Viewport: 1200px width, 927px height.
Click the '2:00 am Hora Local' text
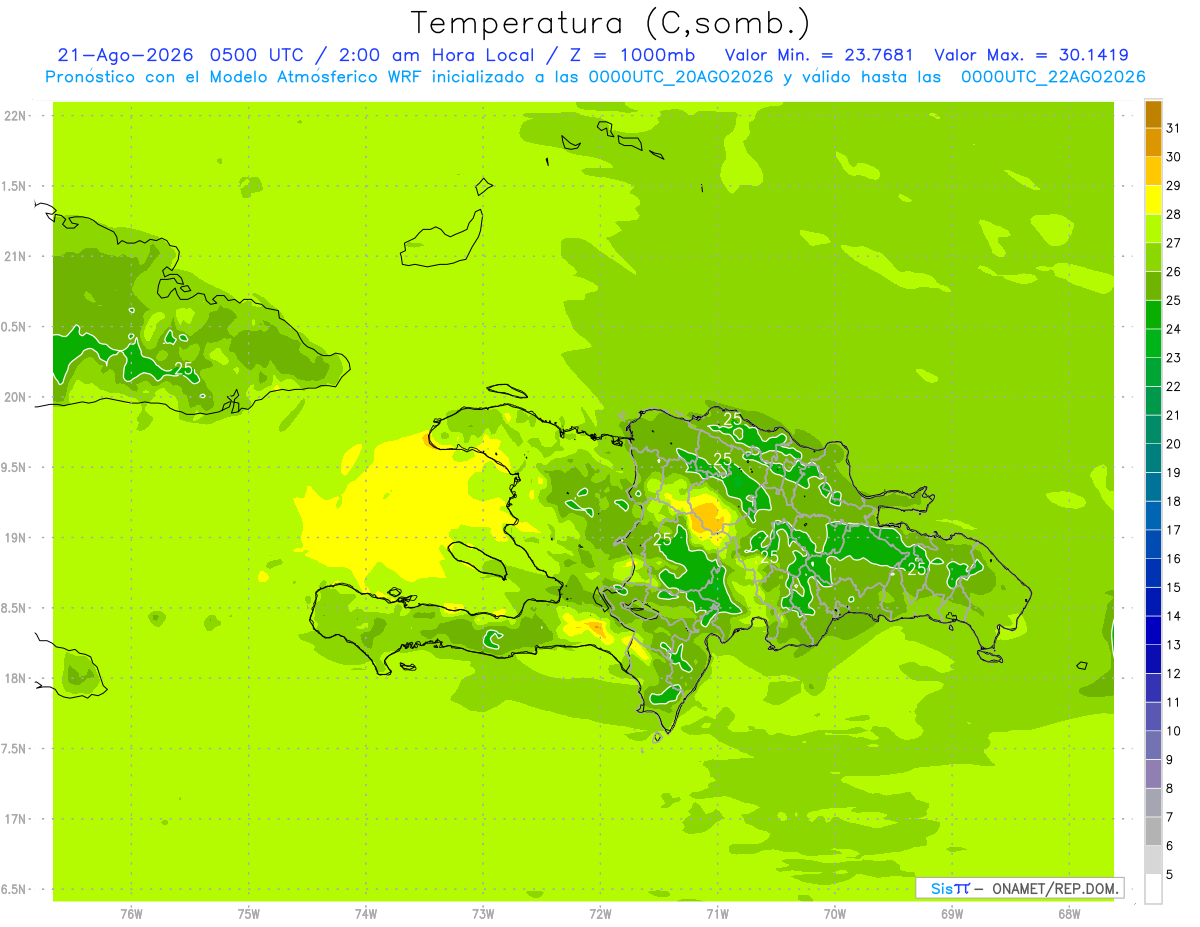pos(441,55)
